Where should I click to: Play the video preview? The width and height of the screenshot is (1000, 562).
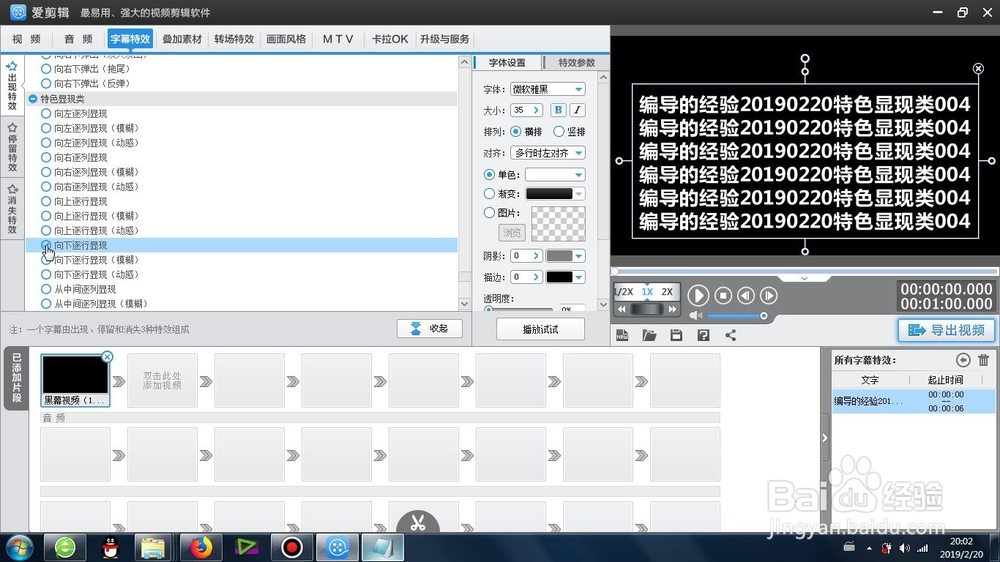click(x=698, y=295)
